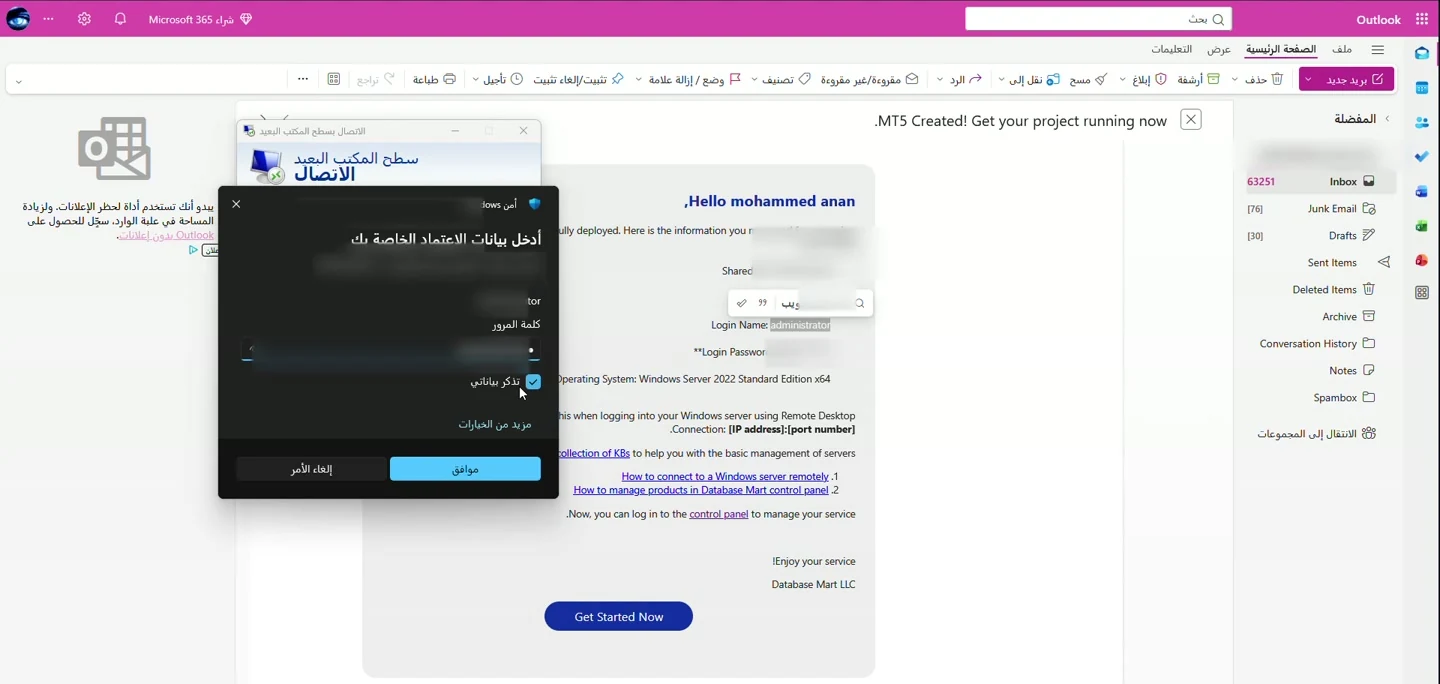The width and height of the screenshot is (1440, 684).
Task: Expand the نقل إلى dropdown arrow
Action: pos(1001,79)
